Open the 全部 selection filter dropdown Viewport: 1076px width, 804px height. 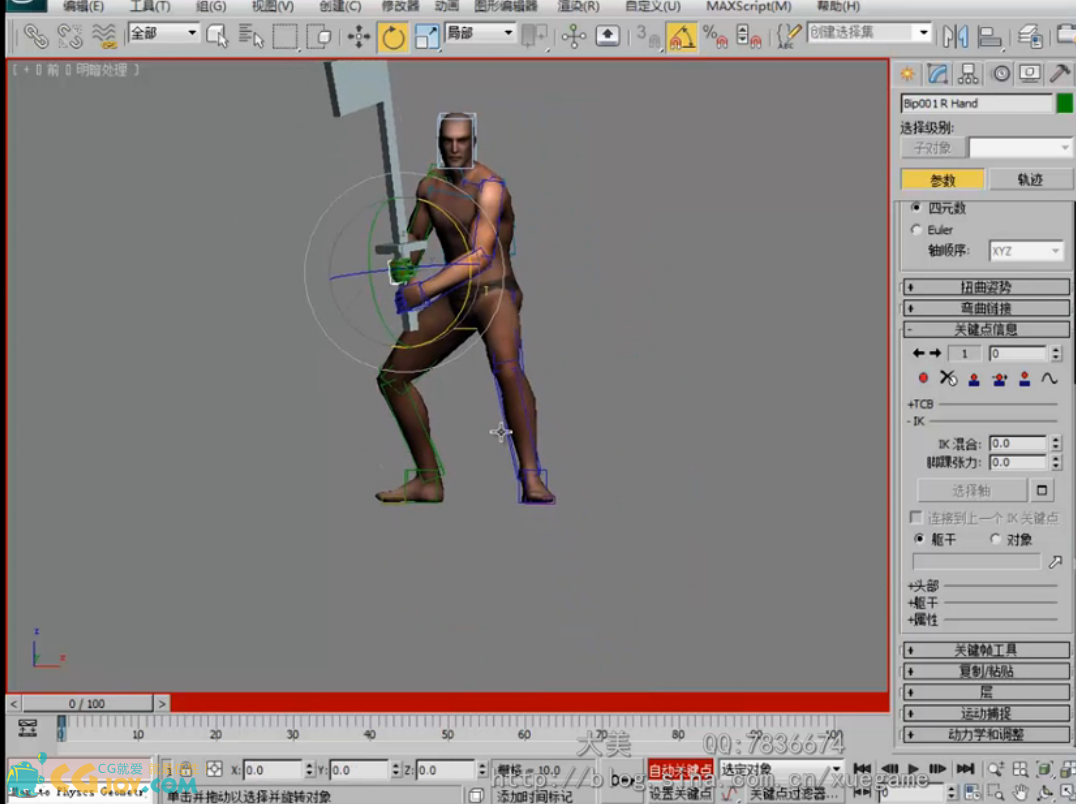click(163, 33)
